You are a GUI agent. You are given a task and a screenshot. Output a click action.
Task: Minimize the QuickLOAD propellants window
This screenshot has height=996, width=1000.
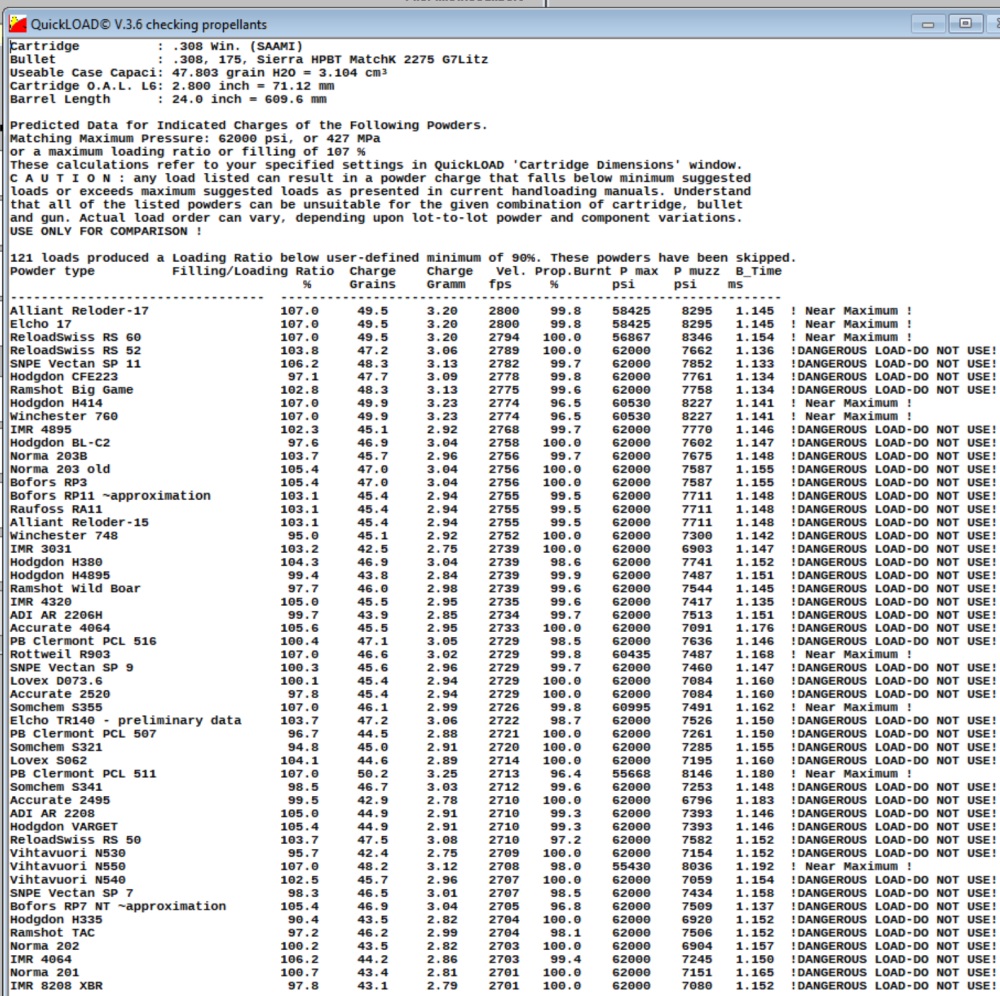[x=929, y=23]
